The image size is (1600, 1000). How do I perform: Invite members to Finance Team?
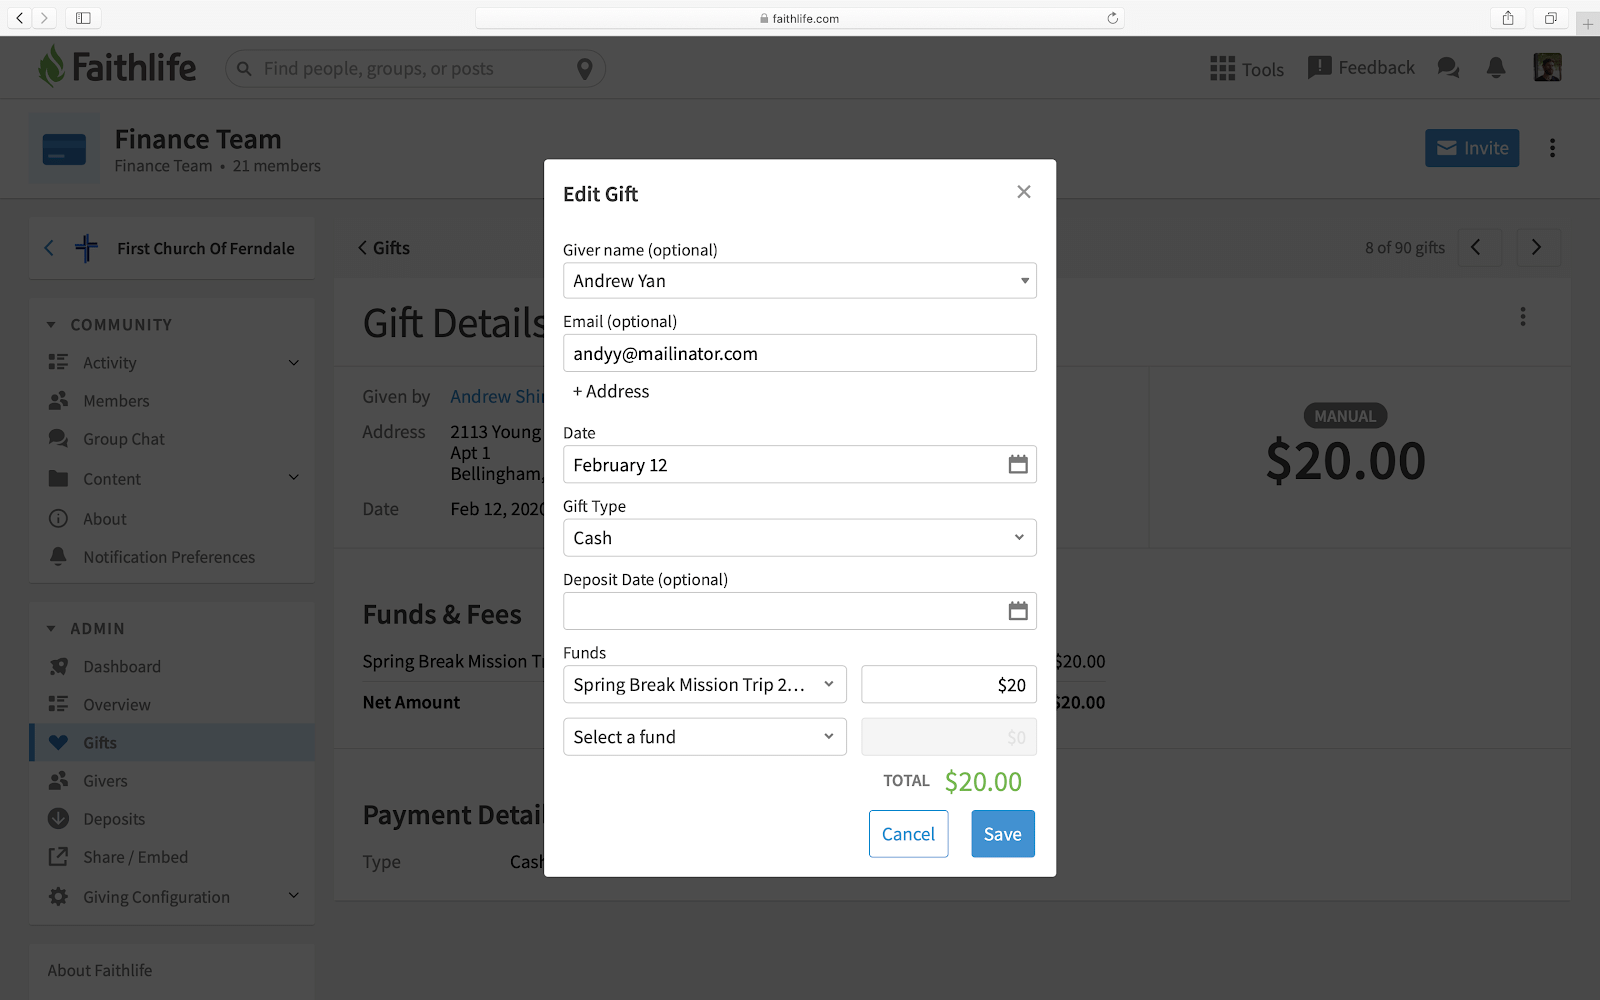tap(1472, 148)
